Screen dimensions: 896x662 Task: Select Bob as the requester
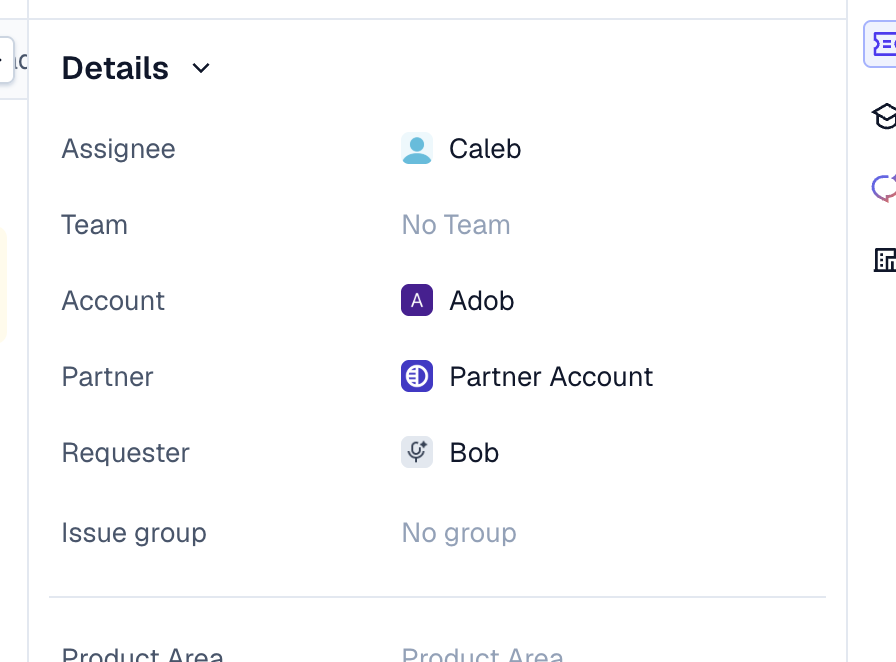(473, 452)
